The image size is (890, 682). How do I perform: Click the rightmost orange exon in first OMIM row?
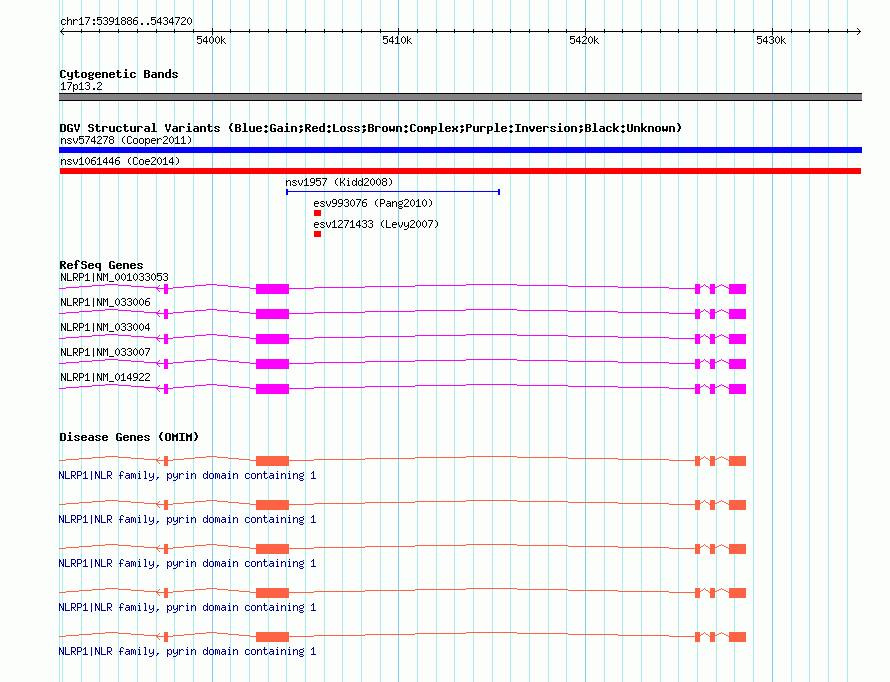tap(737, 461)
